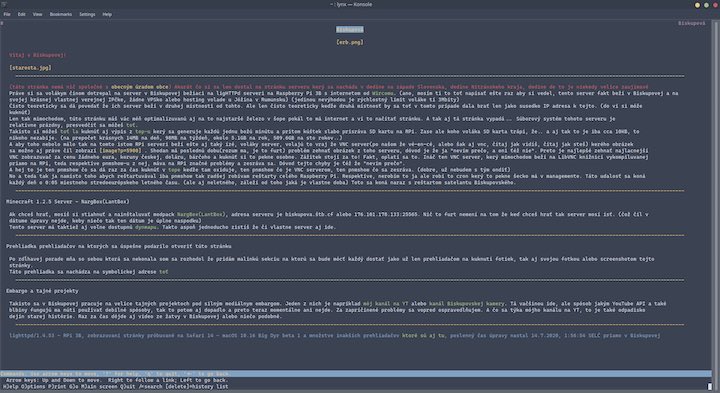720x393 pixels.
Task: Open the NargBox(LantBox) modpack link
Action: tap(201, 214)
